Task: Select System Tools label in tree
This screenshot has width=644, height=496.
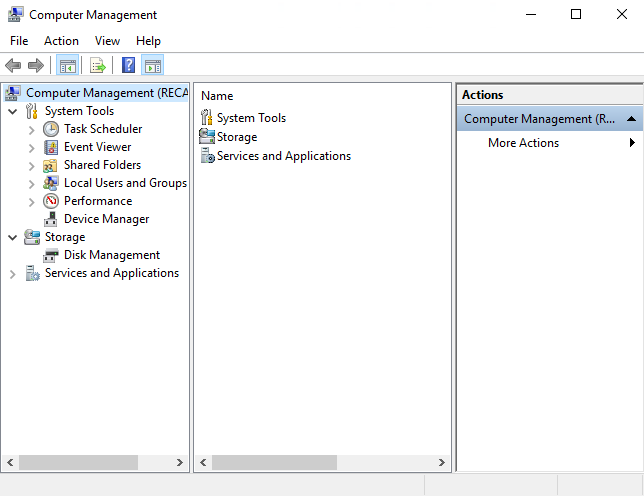Action: tap(79, 111)
